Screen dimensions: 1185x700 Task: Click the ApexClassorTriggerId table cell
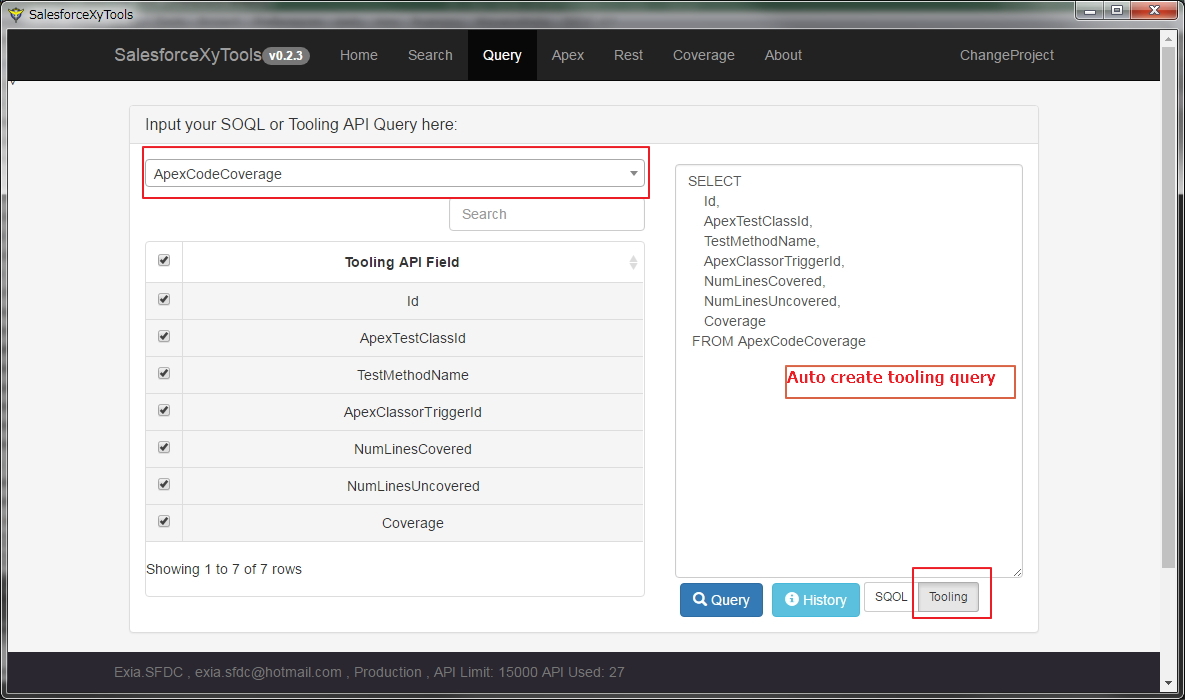coord(413,412)
